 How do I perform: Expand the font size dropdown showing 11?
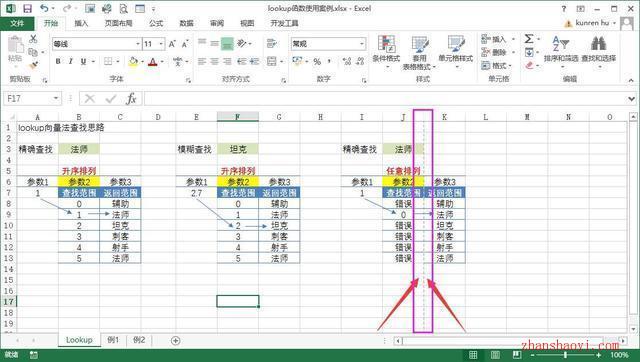(x=161, y=44)
